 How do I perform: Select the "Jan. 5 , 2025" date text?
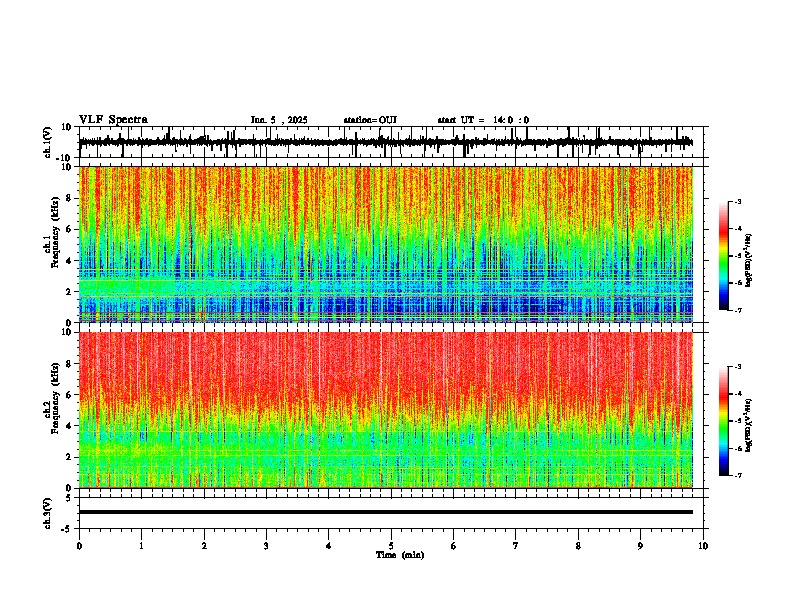(x=279, y=120)
